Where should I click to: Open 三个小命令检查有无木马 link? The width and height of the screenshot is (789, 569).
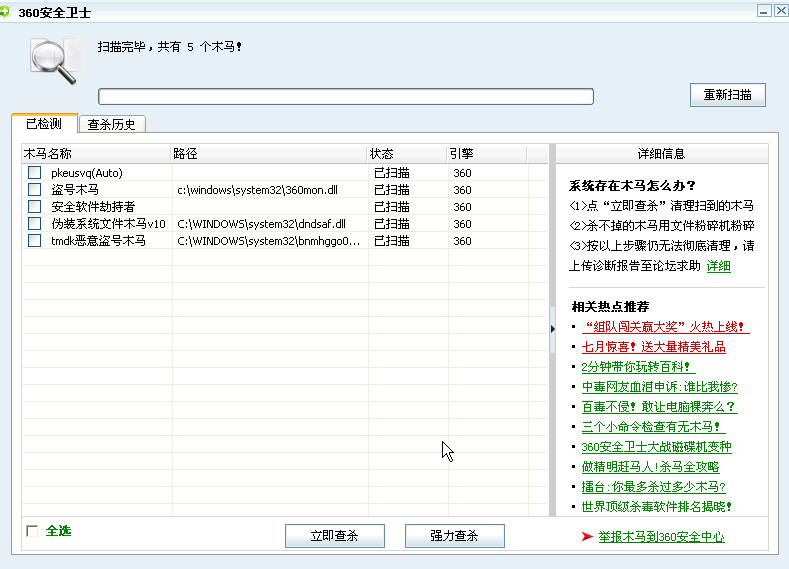click(653, 427)
